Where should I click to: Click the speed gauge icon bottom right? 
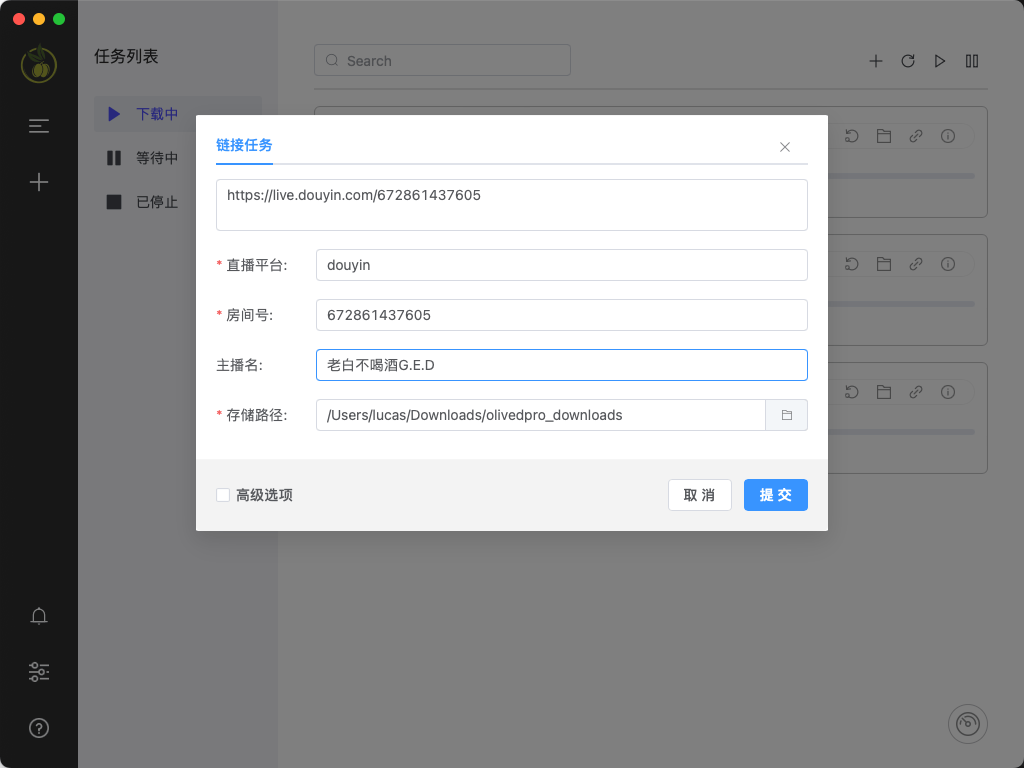click(967, 724)
